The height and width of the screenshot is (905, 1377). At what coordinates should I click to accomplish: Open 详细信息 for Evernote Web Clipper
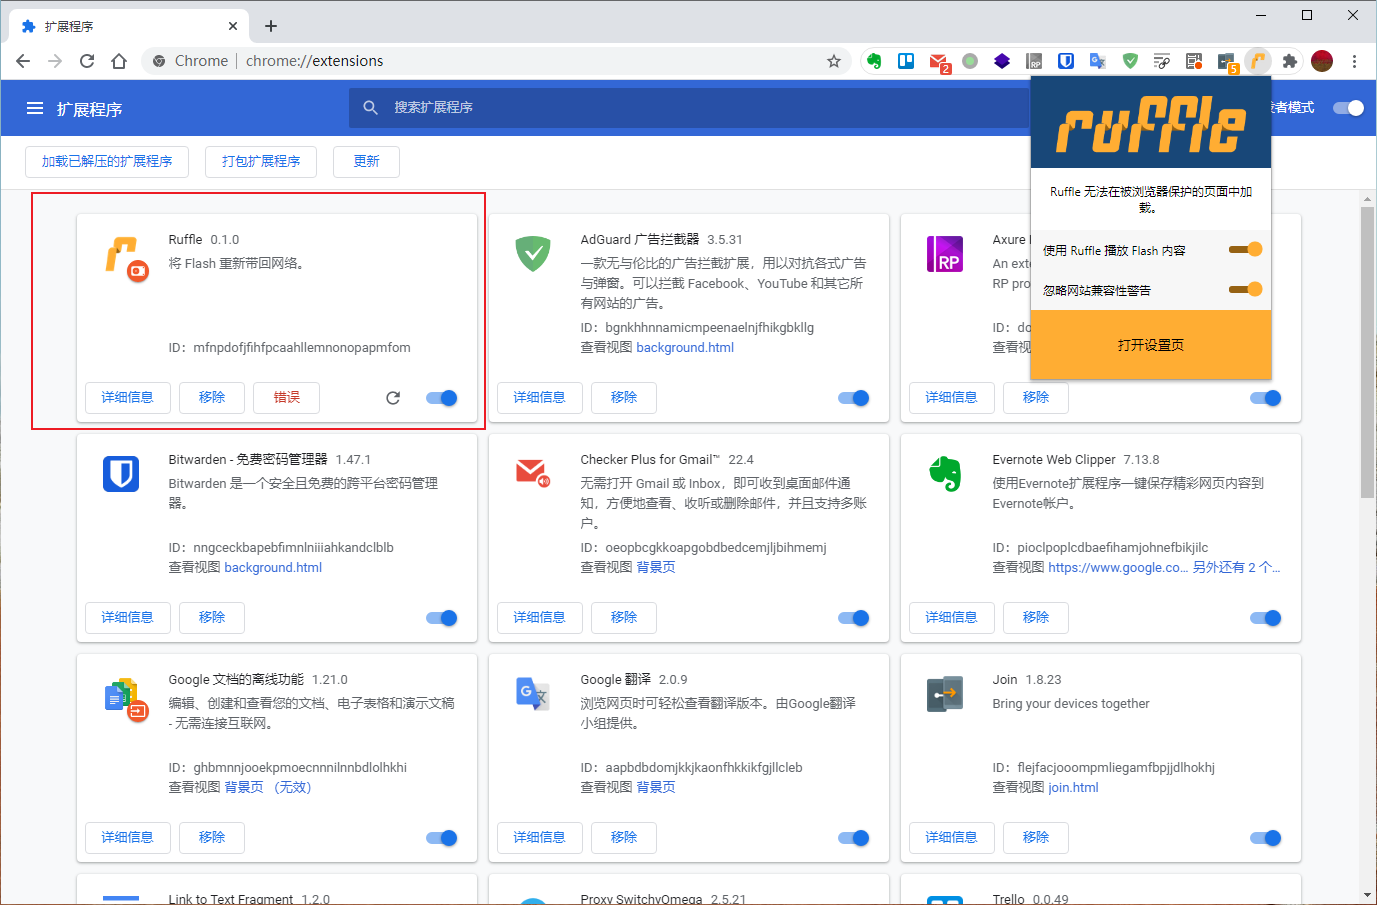coord(951,617)
